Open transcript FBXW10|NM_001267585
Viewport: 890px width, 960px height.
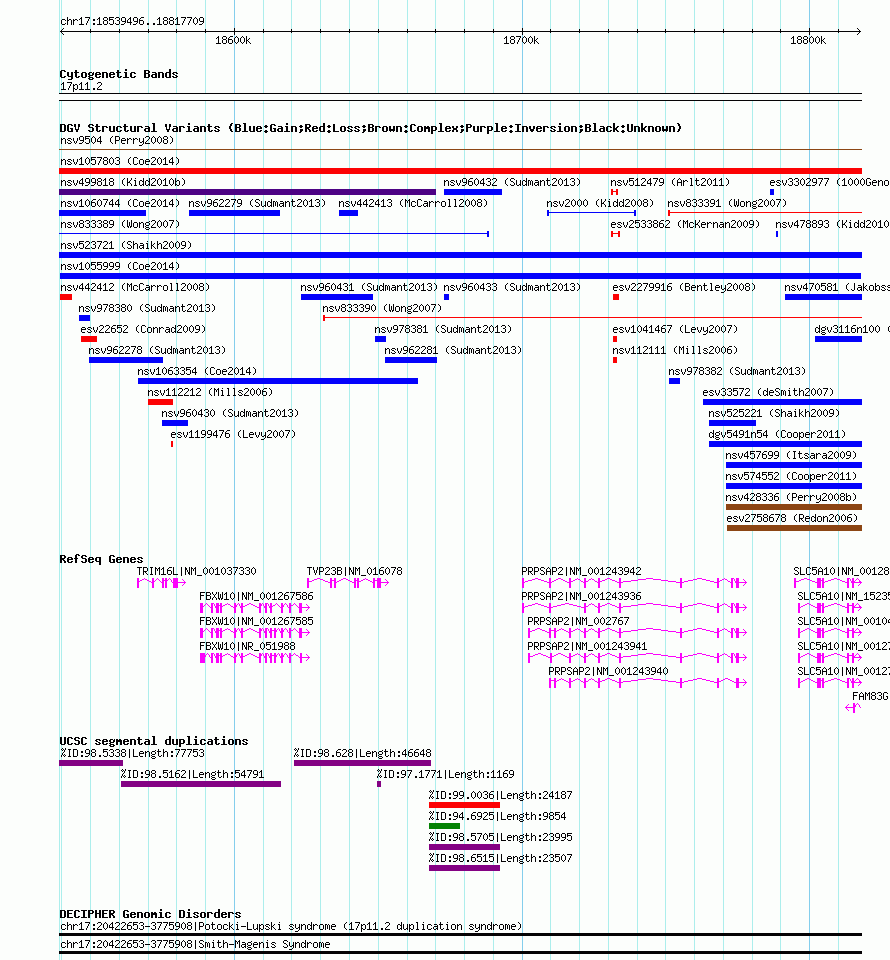coord(255,632)
